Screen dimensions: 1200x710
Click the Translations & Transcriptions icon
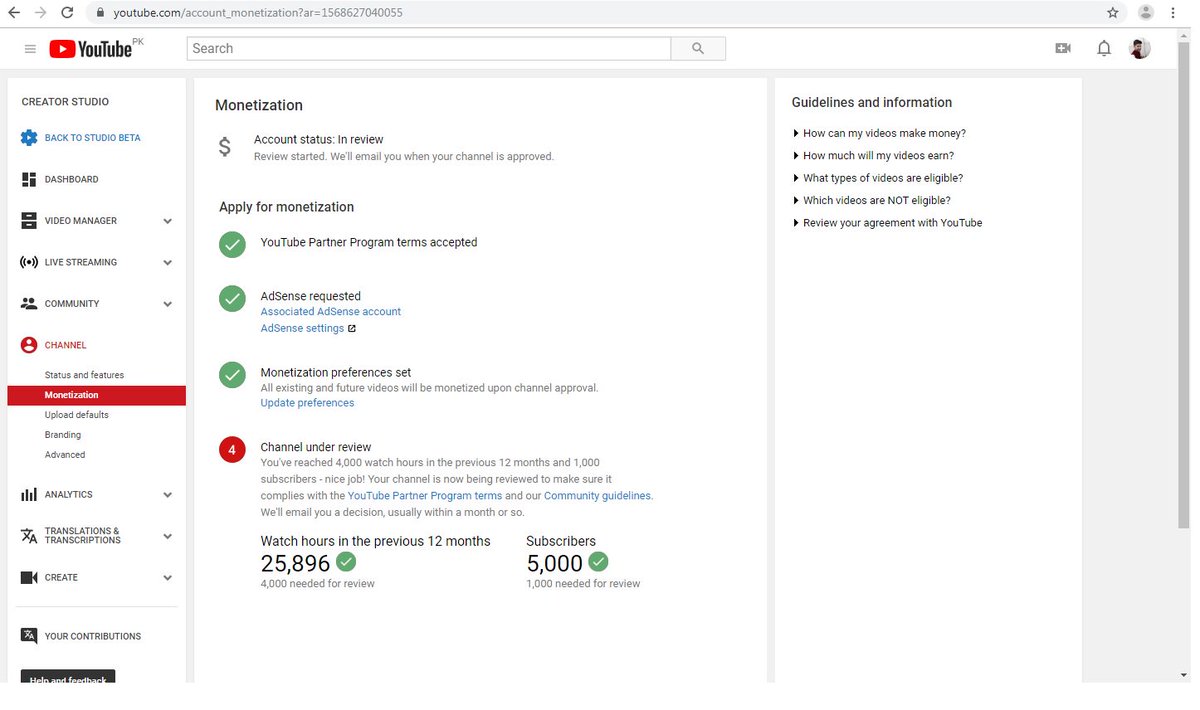(x=29, y=536)
